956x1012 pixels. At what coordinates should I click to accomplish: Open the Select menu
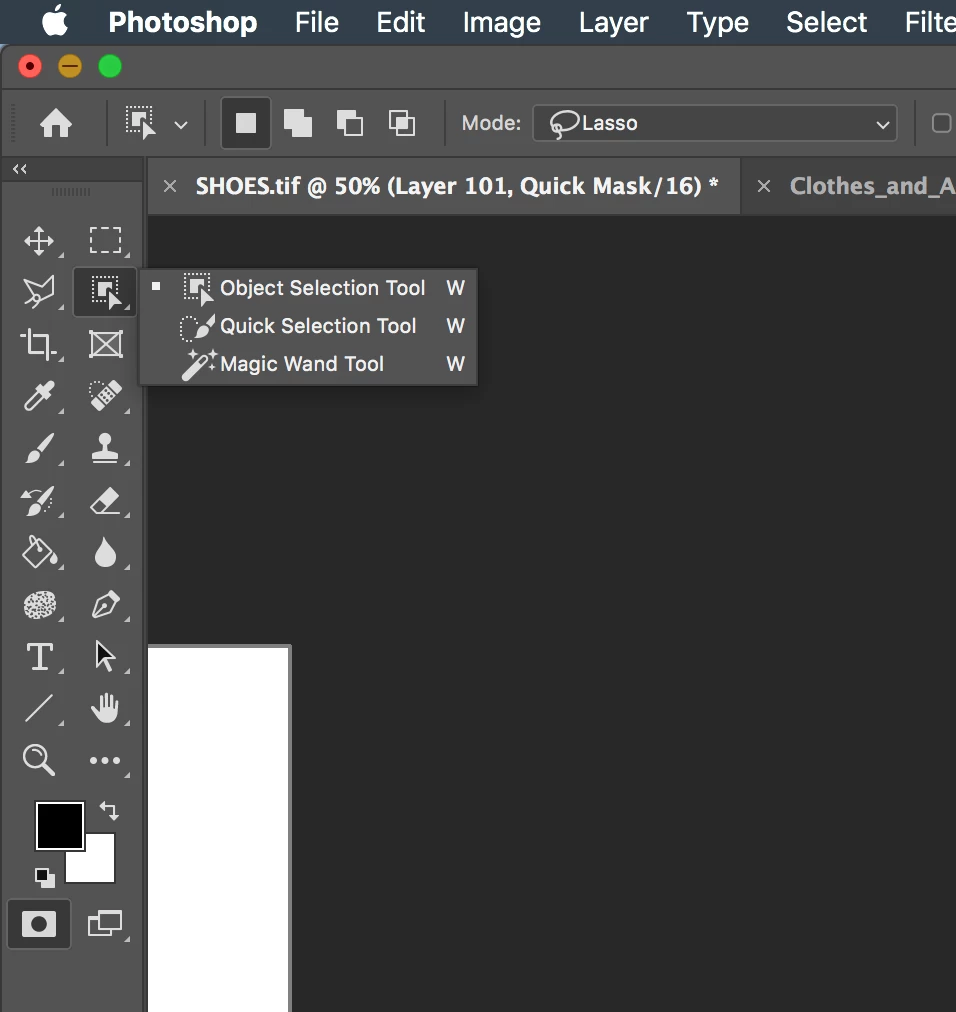826,23
